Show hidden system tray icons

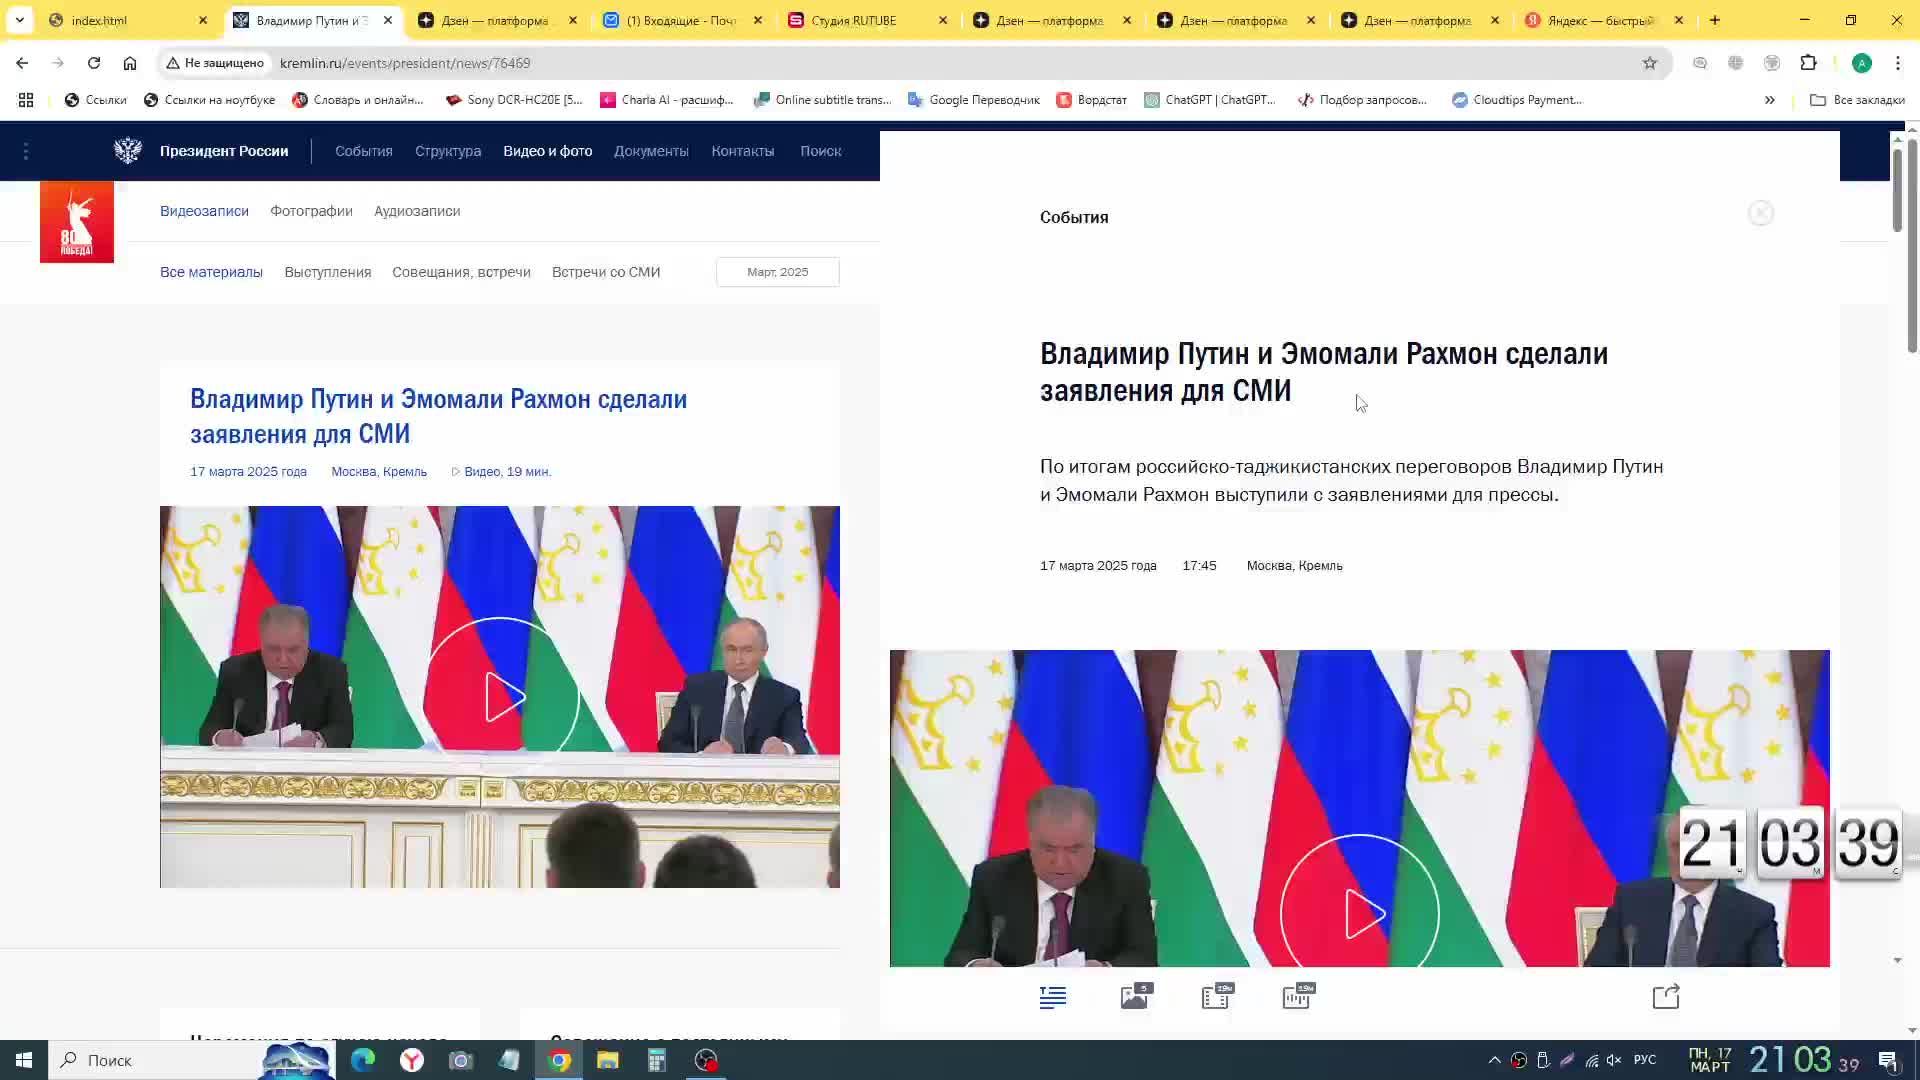1494,1060
